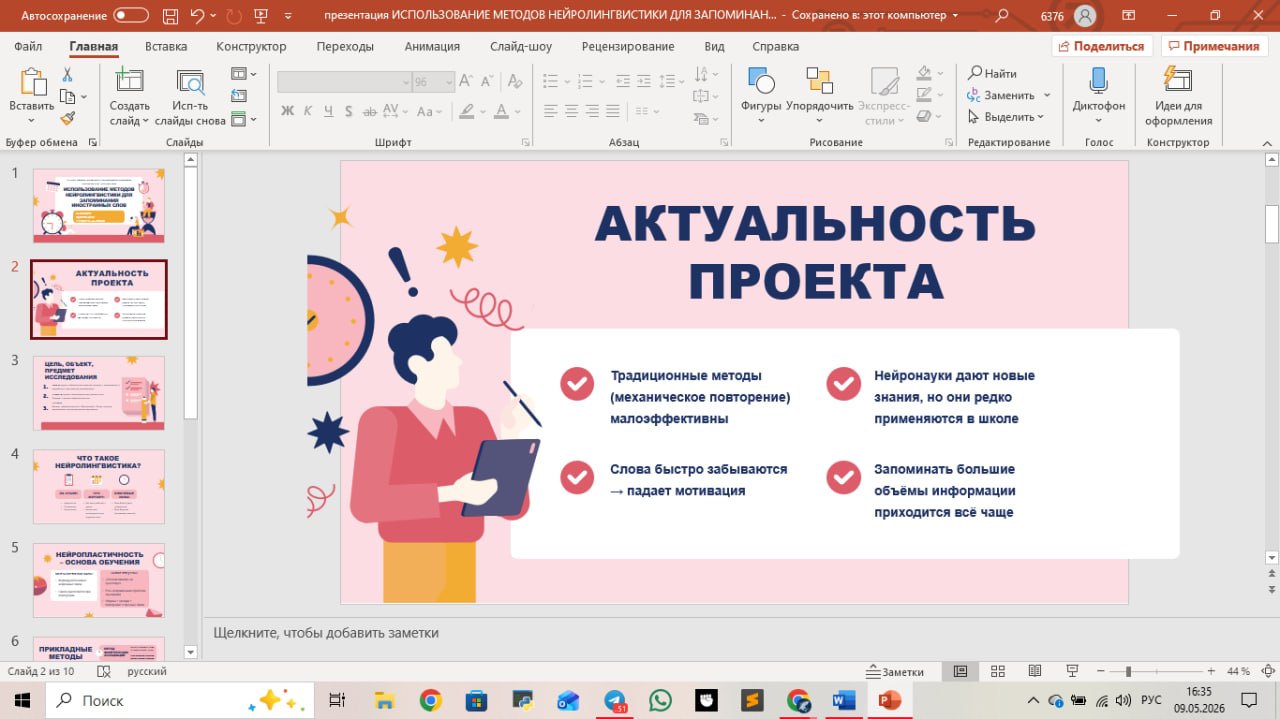Click the Arrange objects icon
This screenshot has width=1280, height=719.
[820, 82]
